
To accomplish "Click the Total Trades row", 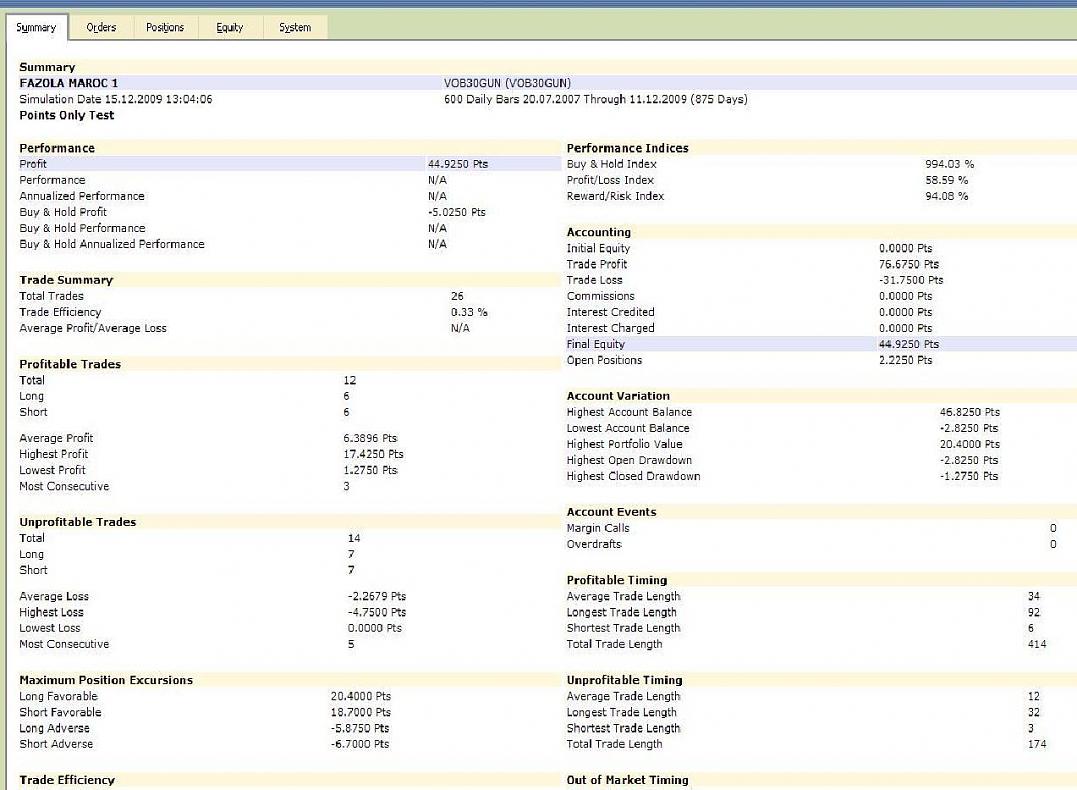I will click(52, 296).
